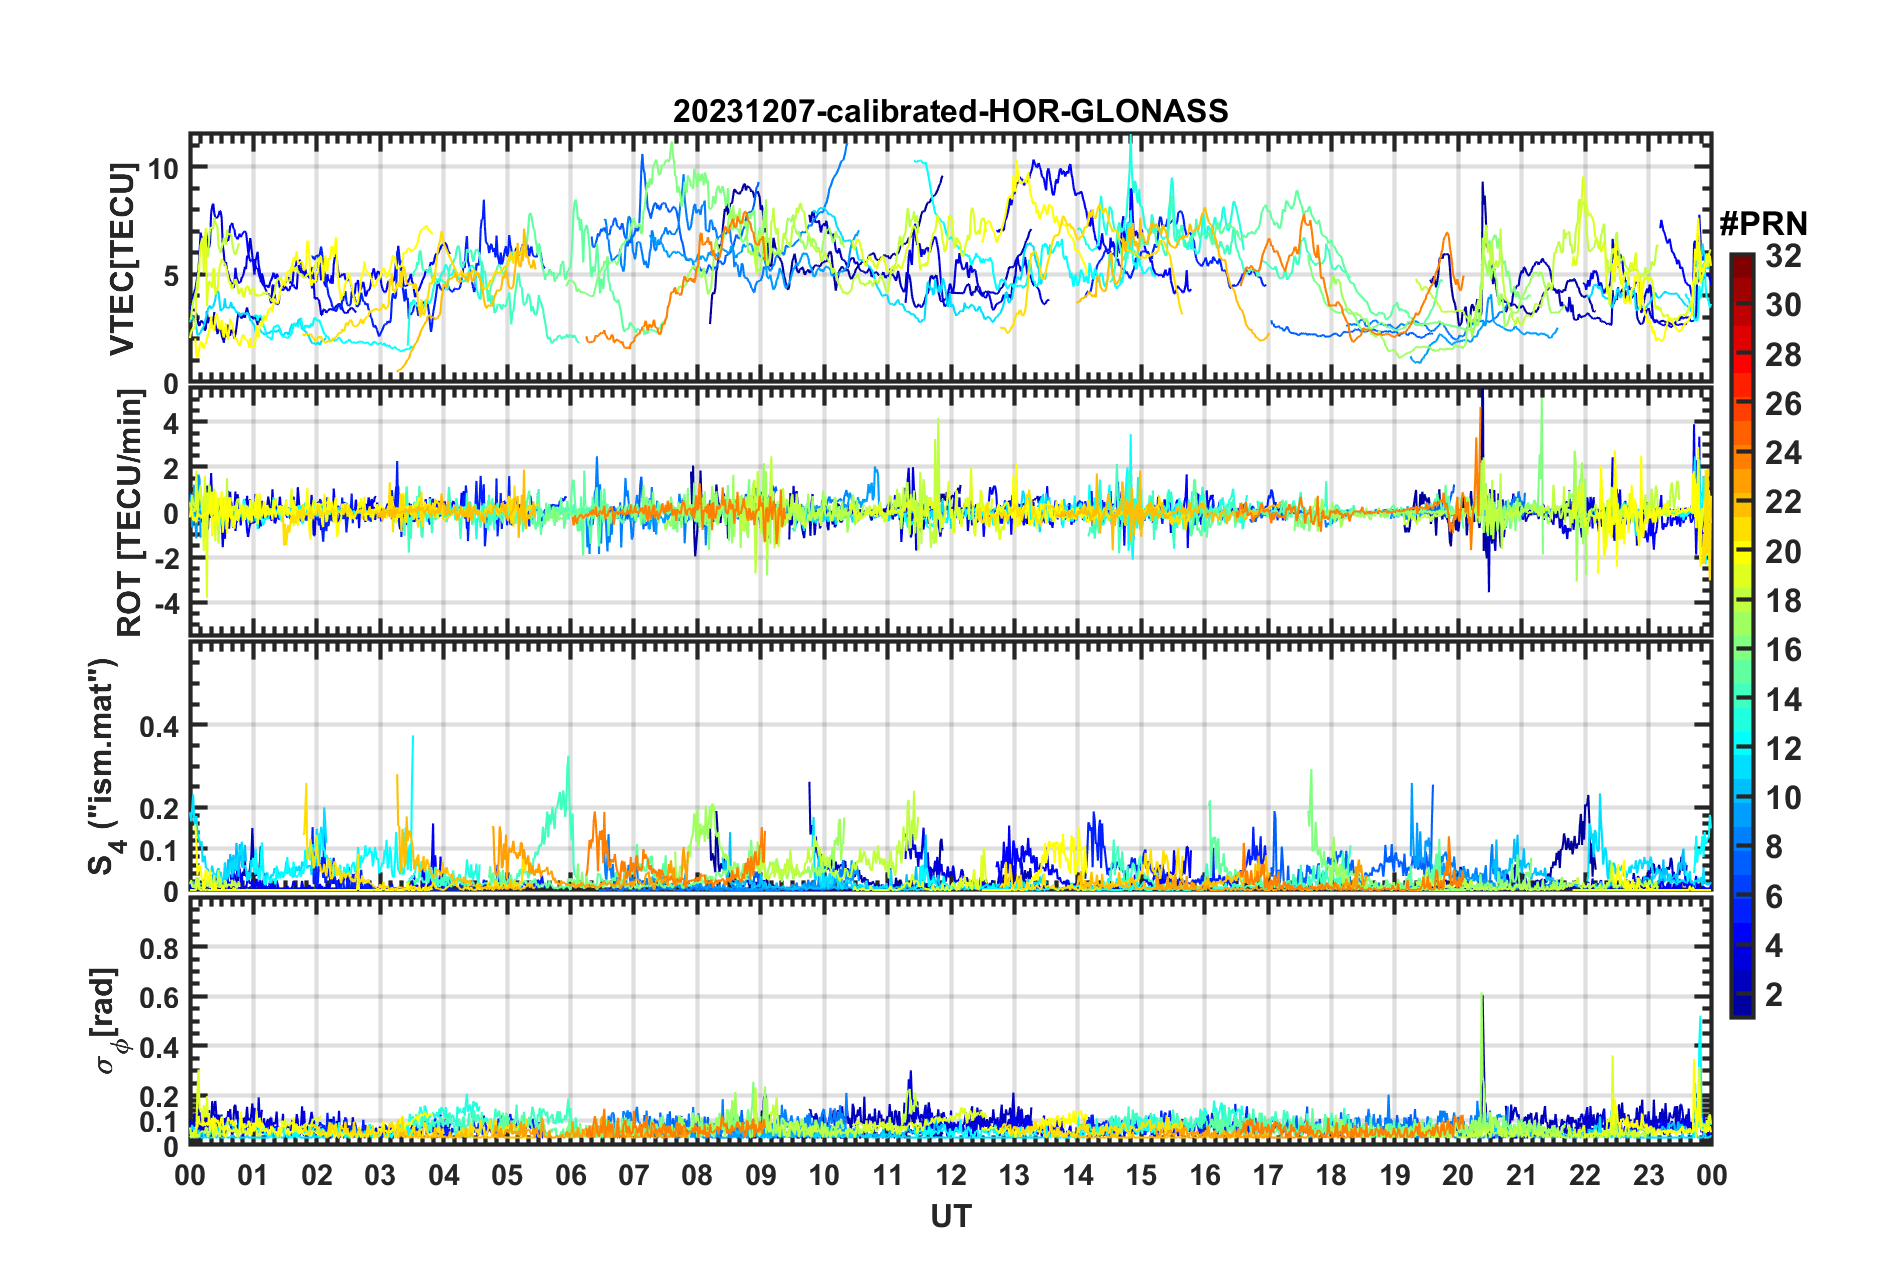
Task: Click S4 axis tick label 0.4
Action: (x=159, y=726)
